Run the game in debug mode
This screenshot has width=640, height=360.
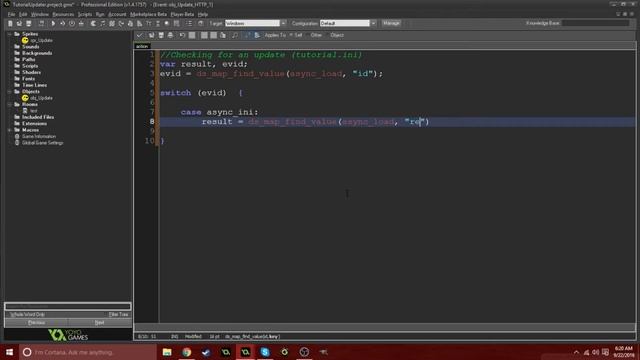pos(62,23)
